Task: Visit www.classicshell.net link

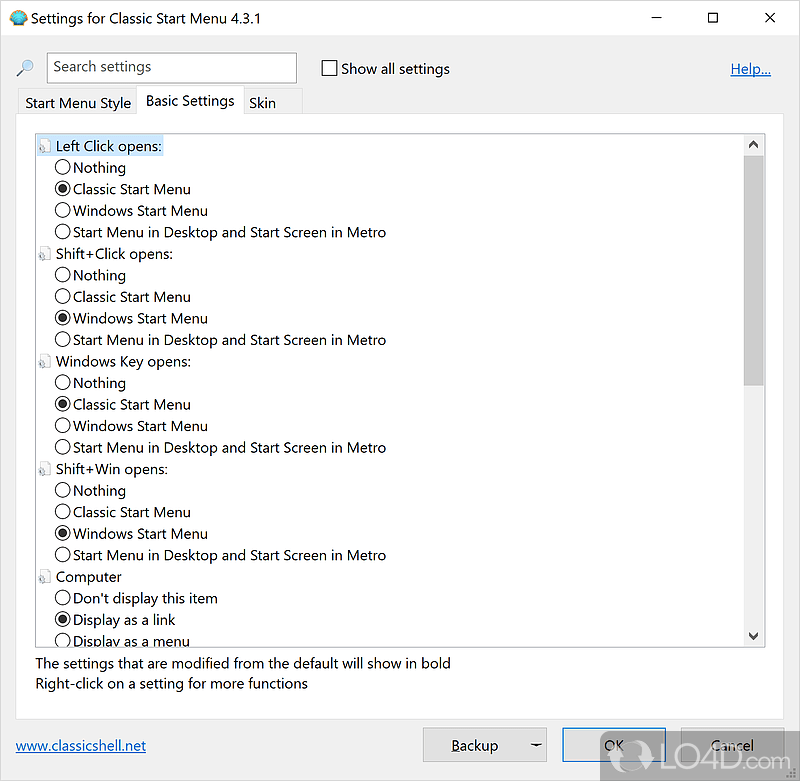Action: point(81,746)
